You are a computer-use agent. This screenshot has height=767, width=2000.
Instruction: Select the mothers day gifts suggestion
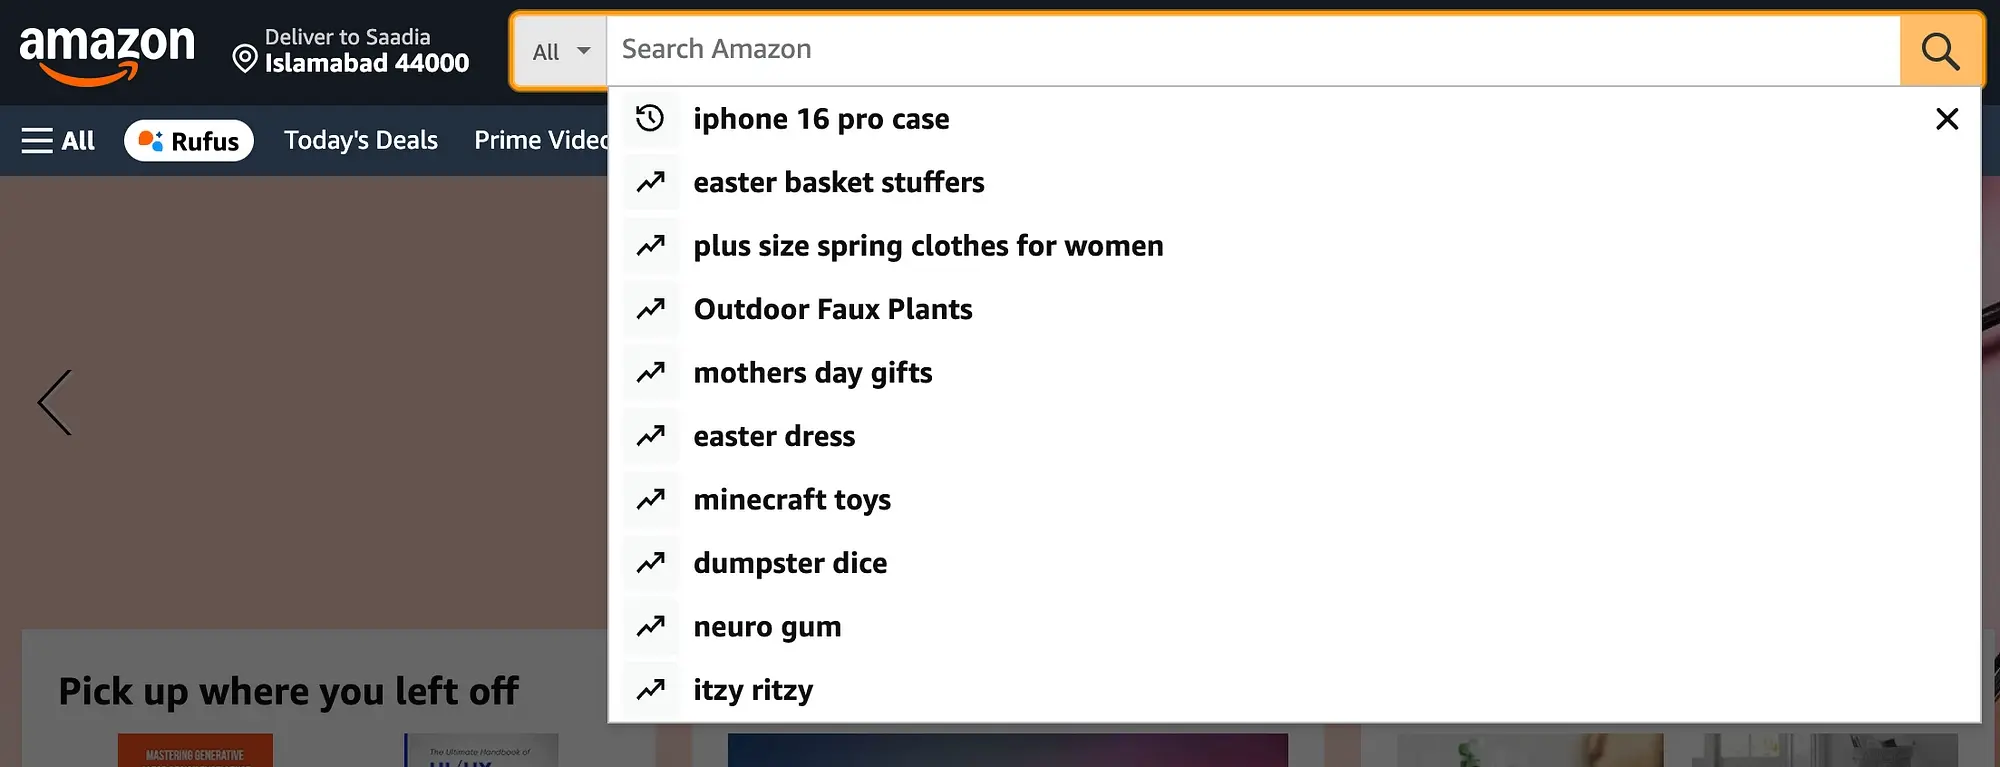(812, 373)
